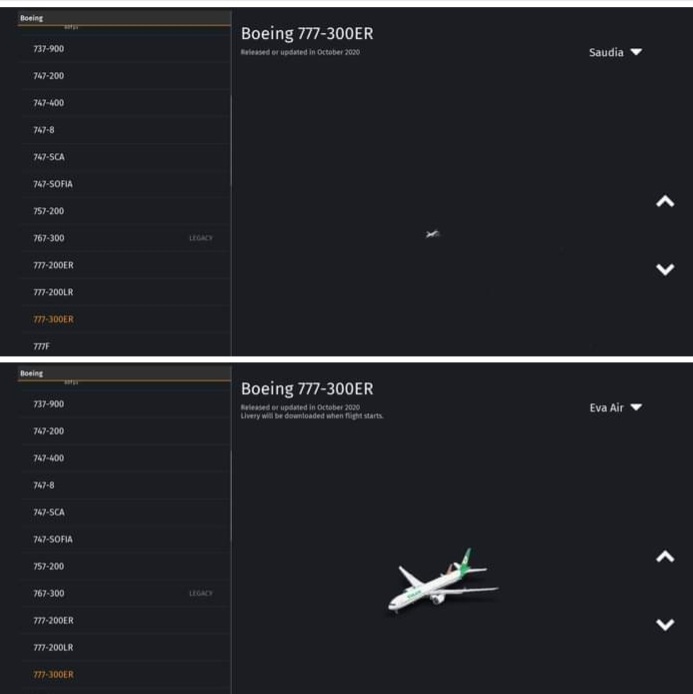Select 747-8 in the Eva Air screen's list

click(x=43, y=485)
